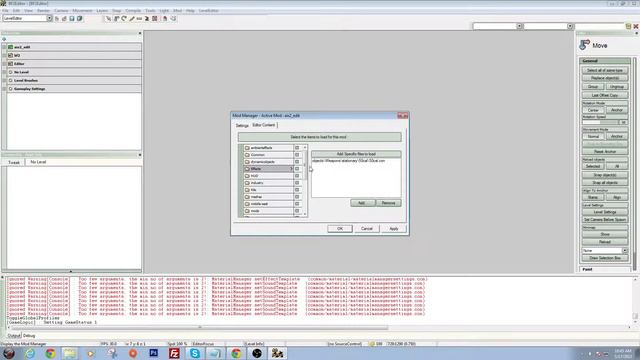Click the taskbar clock
640x360 pixels.
click(x=622, y=353)
